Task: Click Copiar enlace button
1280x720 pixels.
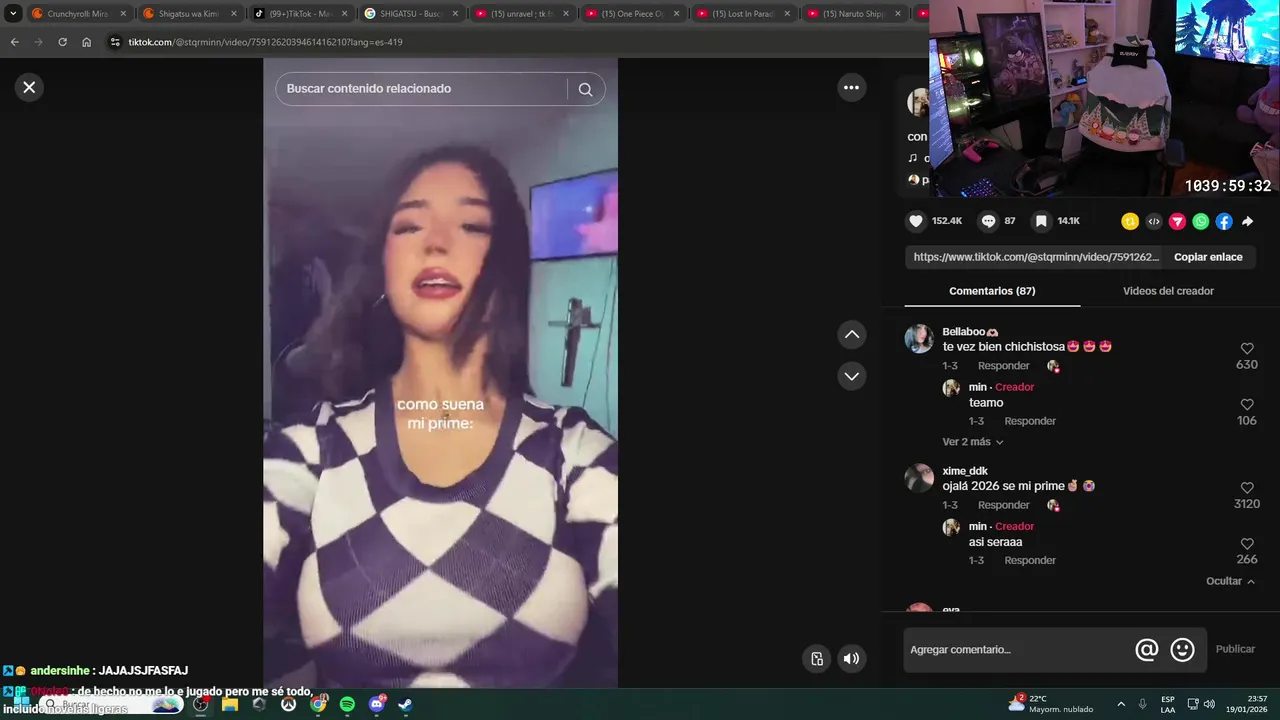Action: click(x=1208, y=257)
